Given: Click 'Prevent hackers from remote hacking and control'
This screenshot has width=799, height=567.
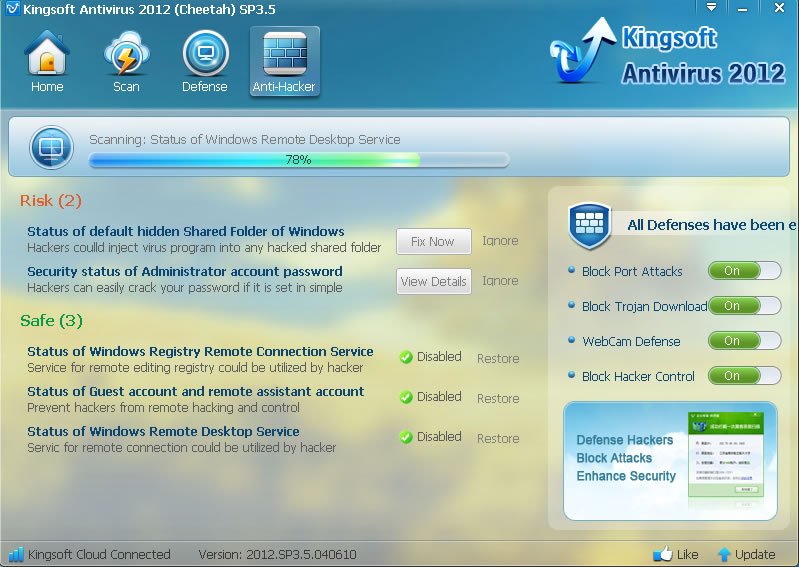Looking at the screenshot, I should coord(163,408).
